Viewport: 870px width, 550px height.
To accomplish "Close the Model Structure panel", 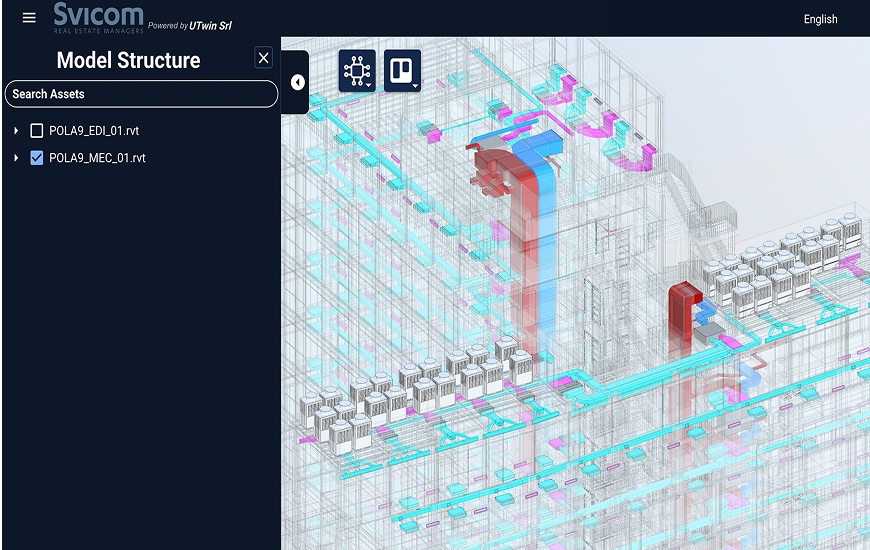I will pos(263,58).
